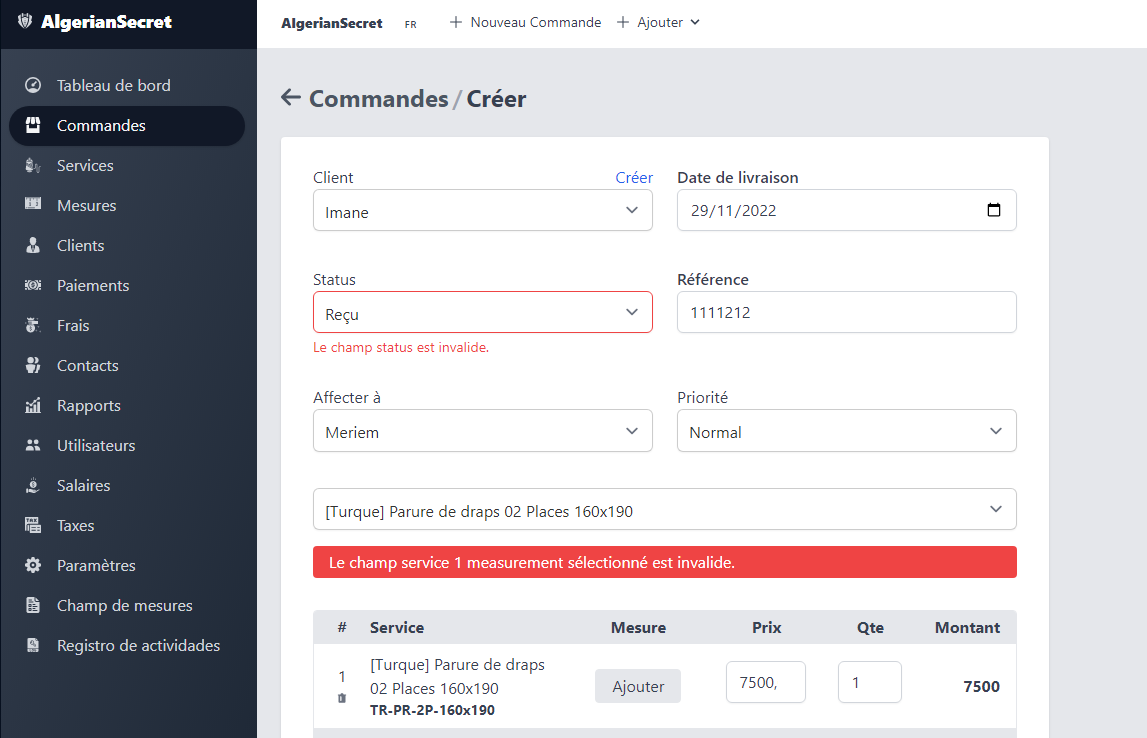Open the Priorité dropdown set to Normal
The height and width of the screenshot is (738, 1147).
coord(846,431)
